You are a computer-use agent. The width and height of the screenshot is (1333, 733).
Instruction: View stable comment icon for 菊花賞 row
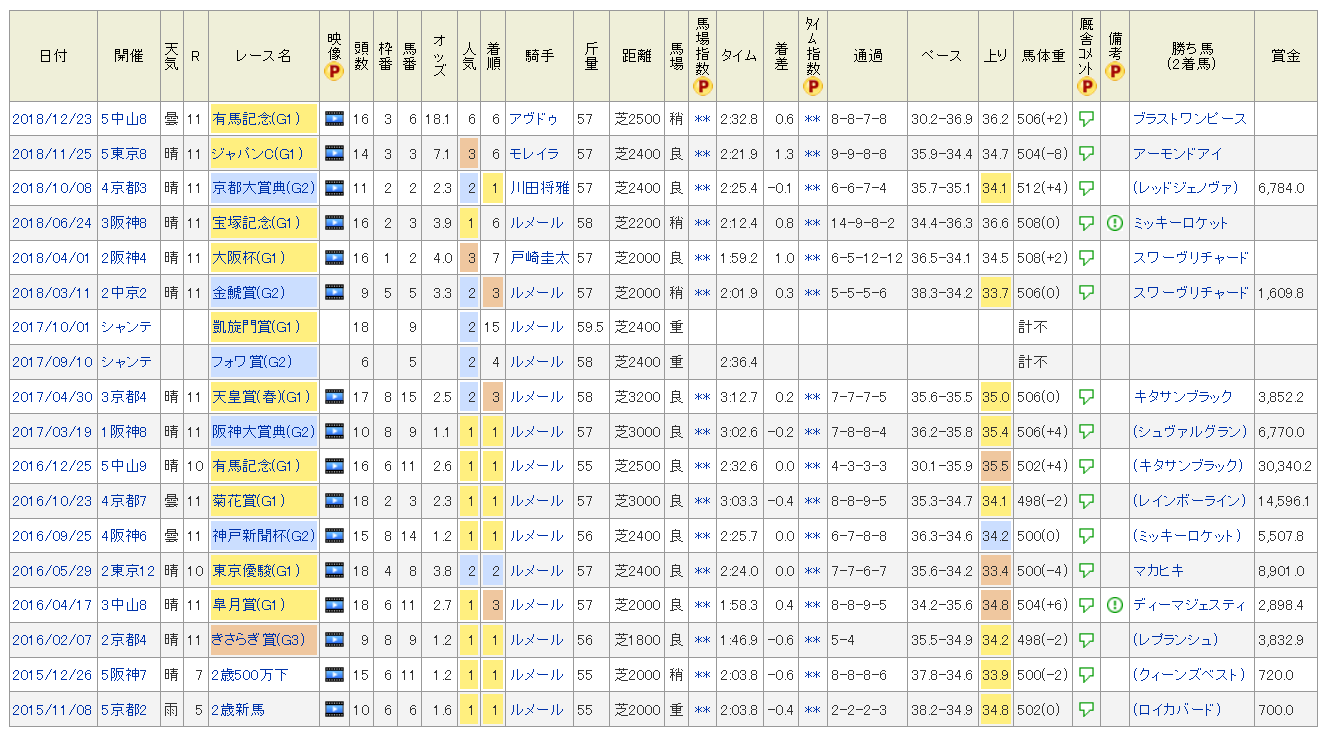[1086, 501]
